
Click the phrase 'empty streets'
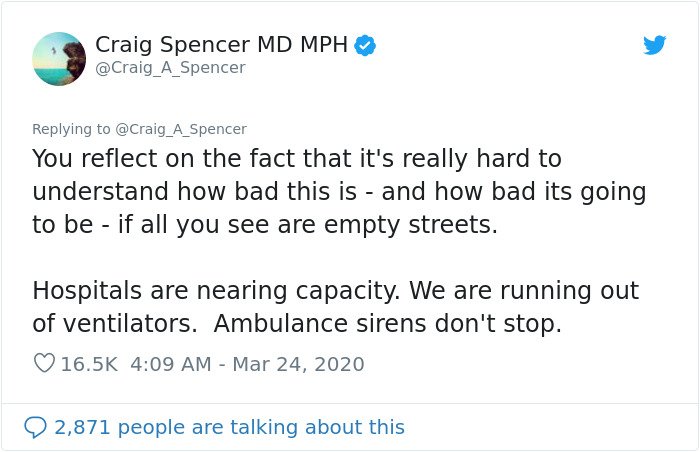[411, 225]
